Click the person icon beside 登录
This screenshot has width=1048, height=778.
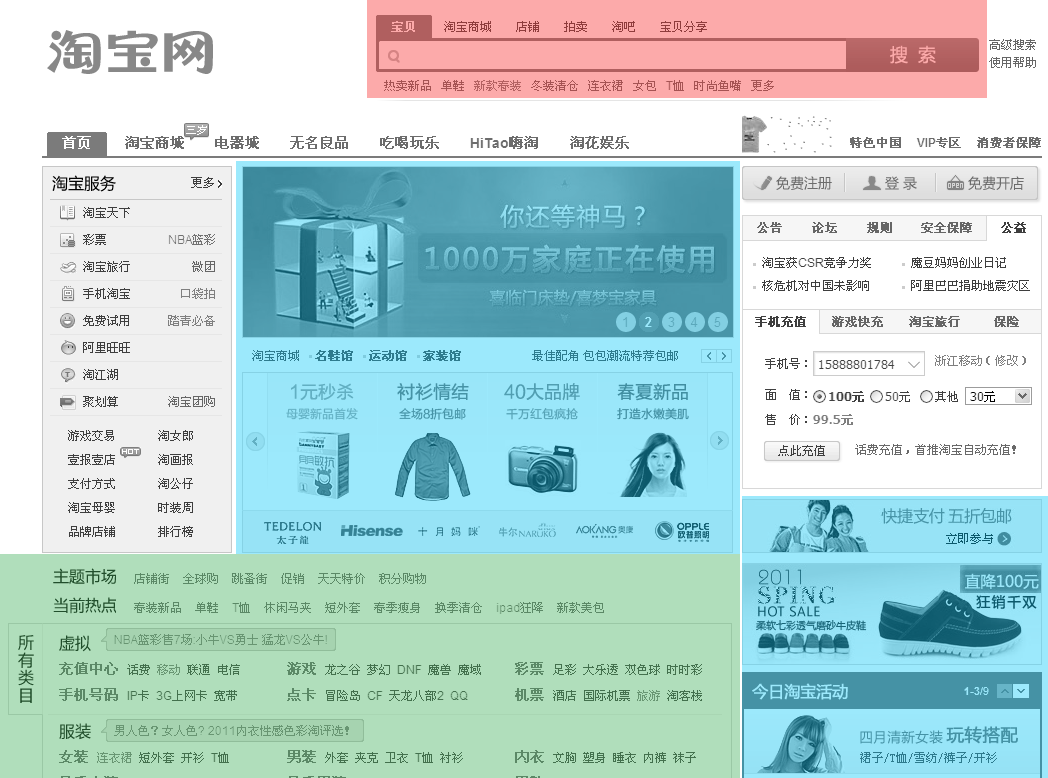[871, 183]
